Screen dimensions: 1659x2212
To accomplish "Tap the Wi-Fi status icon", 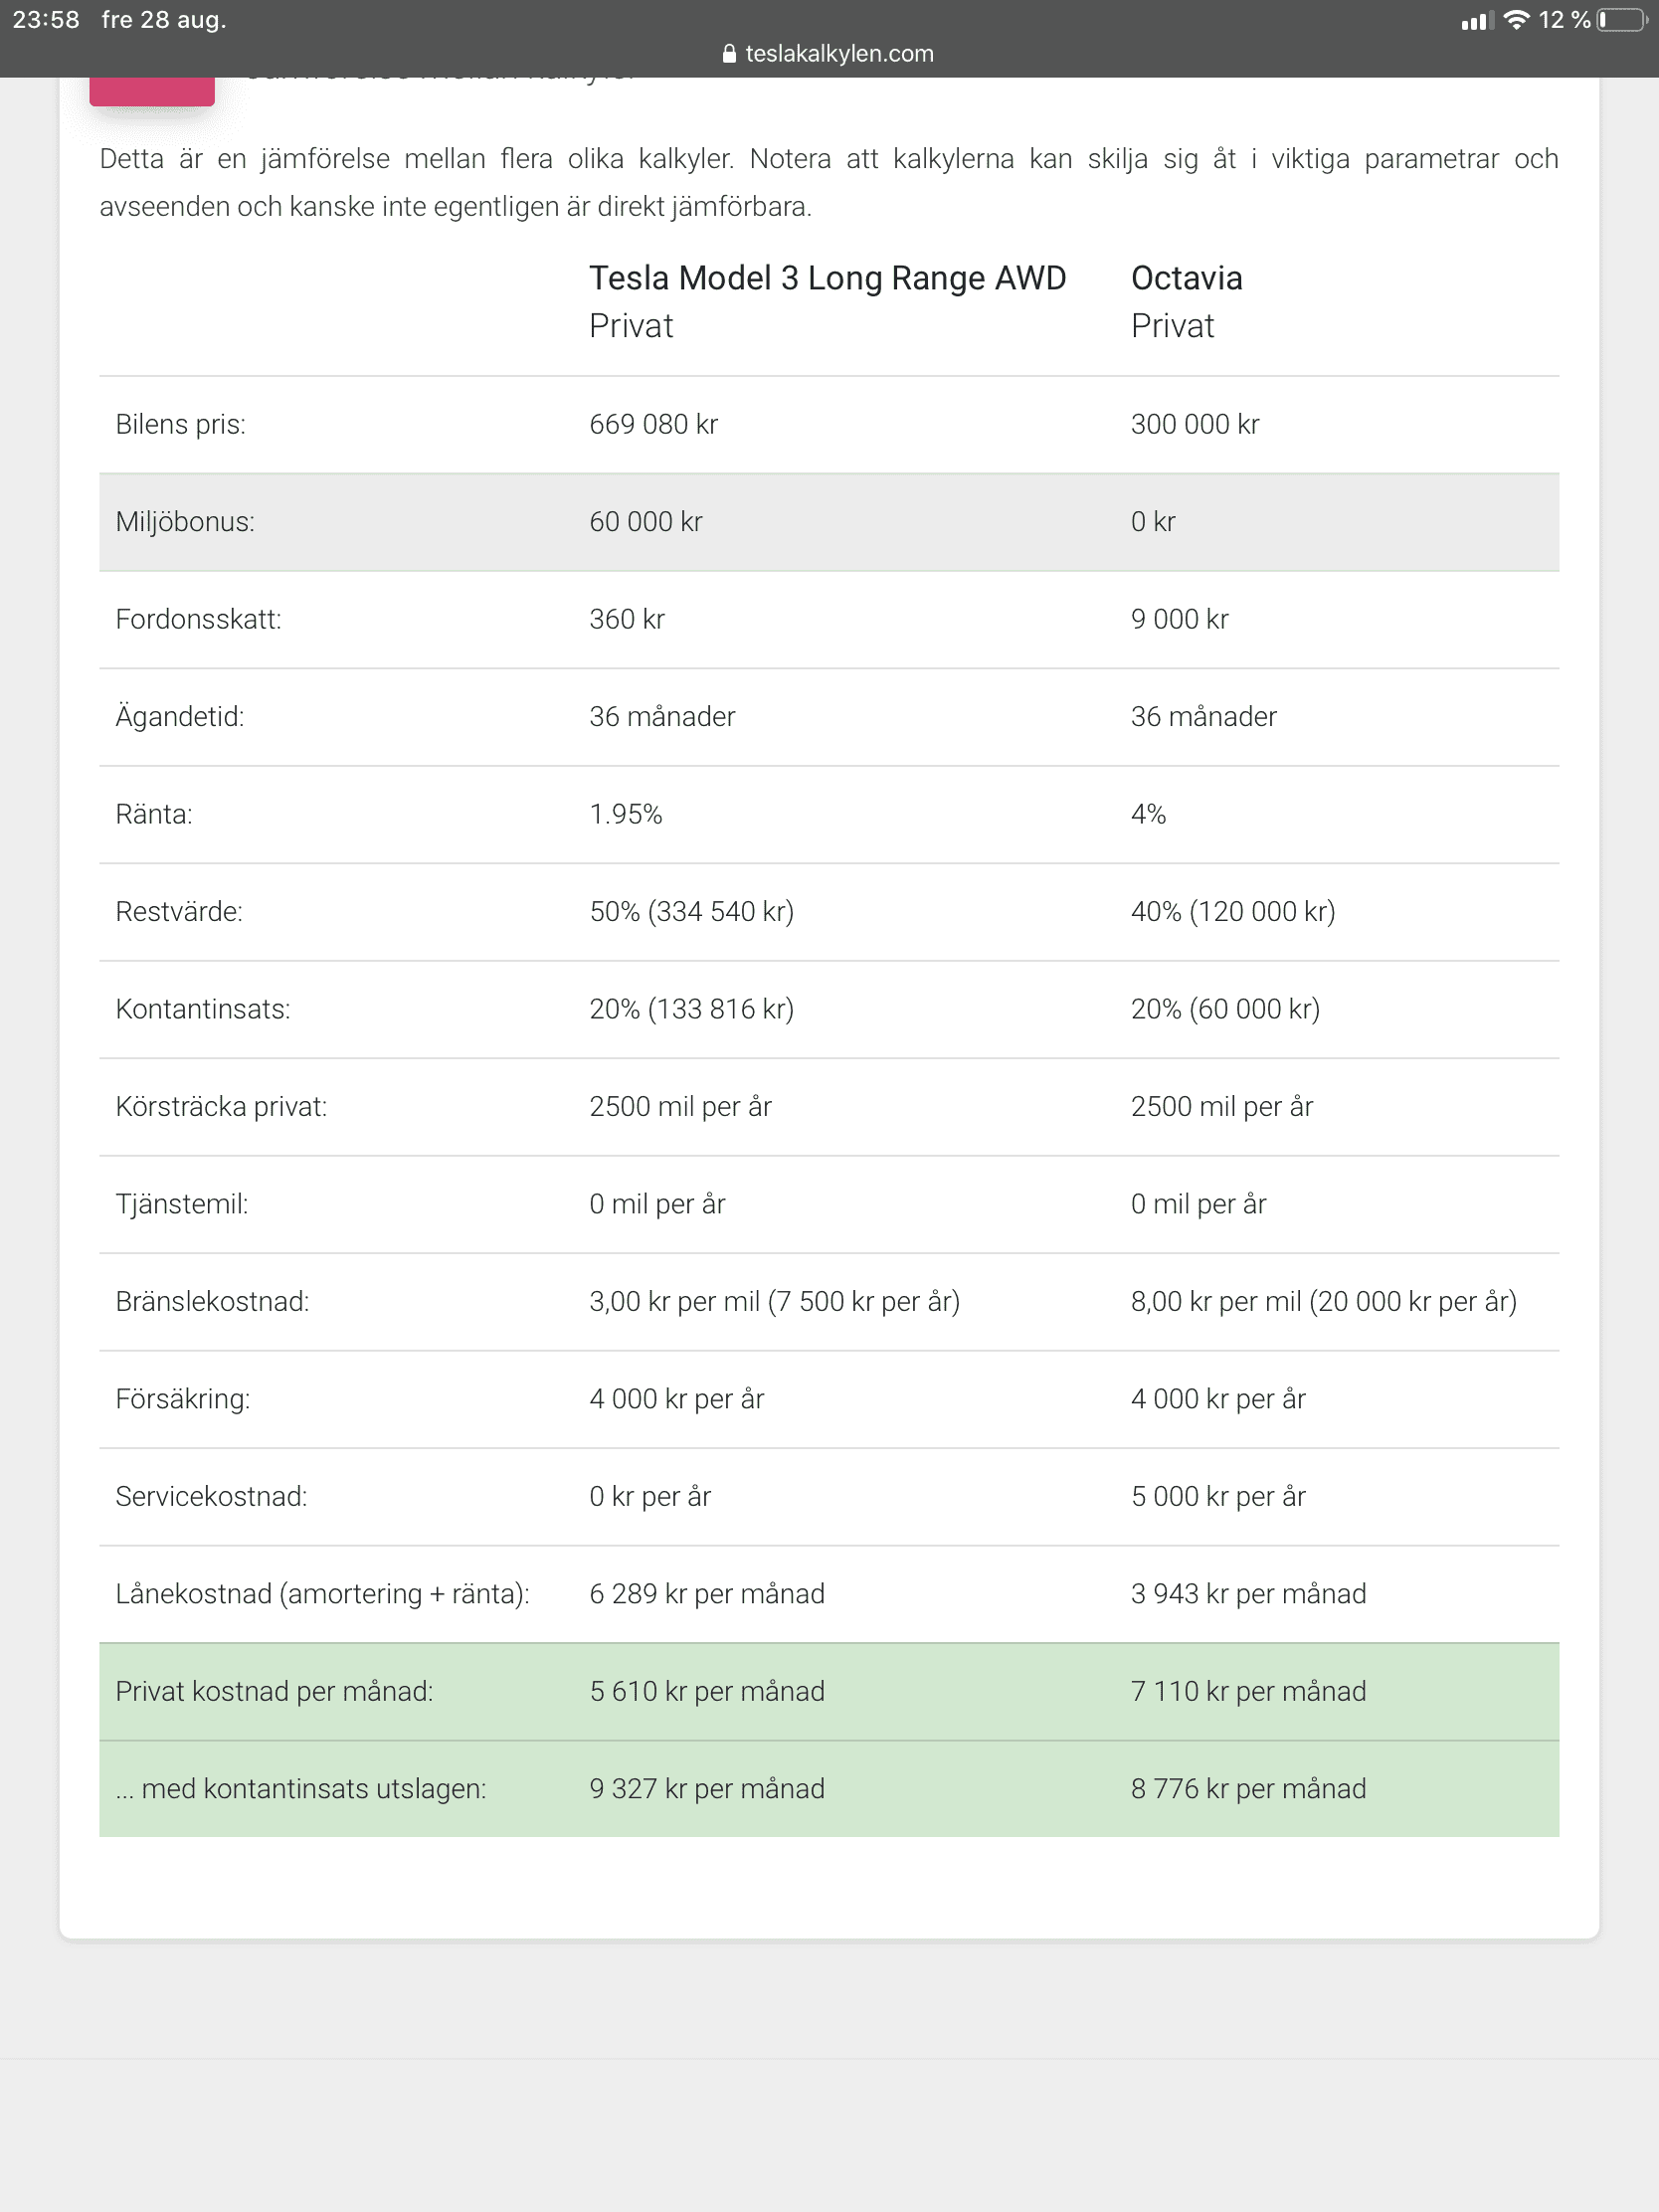I will coord(1516,20).
